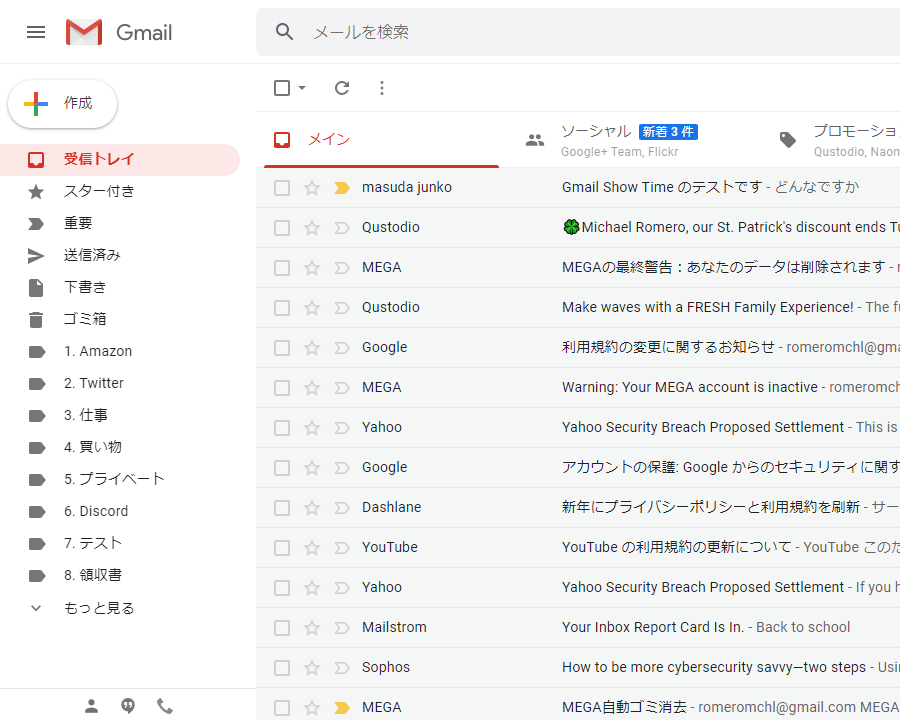Toggle importance marker on Mailstrom email
The height and width of the screenshot is (720, 900).
pyautogui.click(x=342, y=628)
